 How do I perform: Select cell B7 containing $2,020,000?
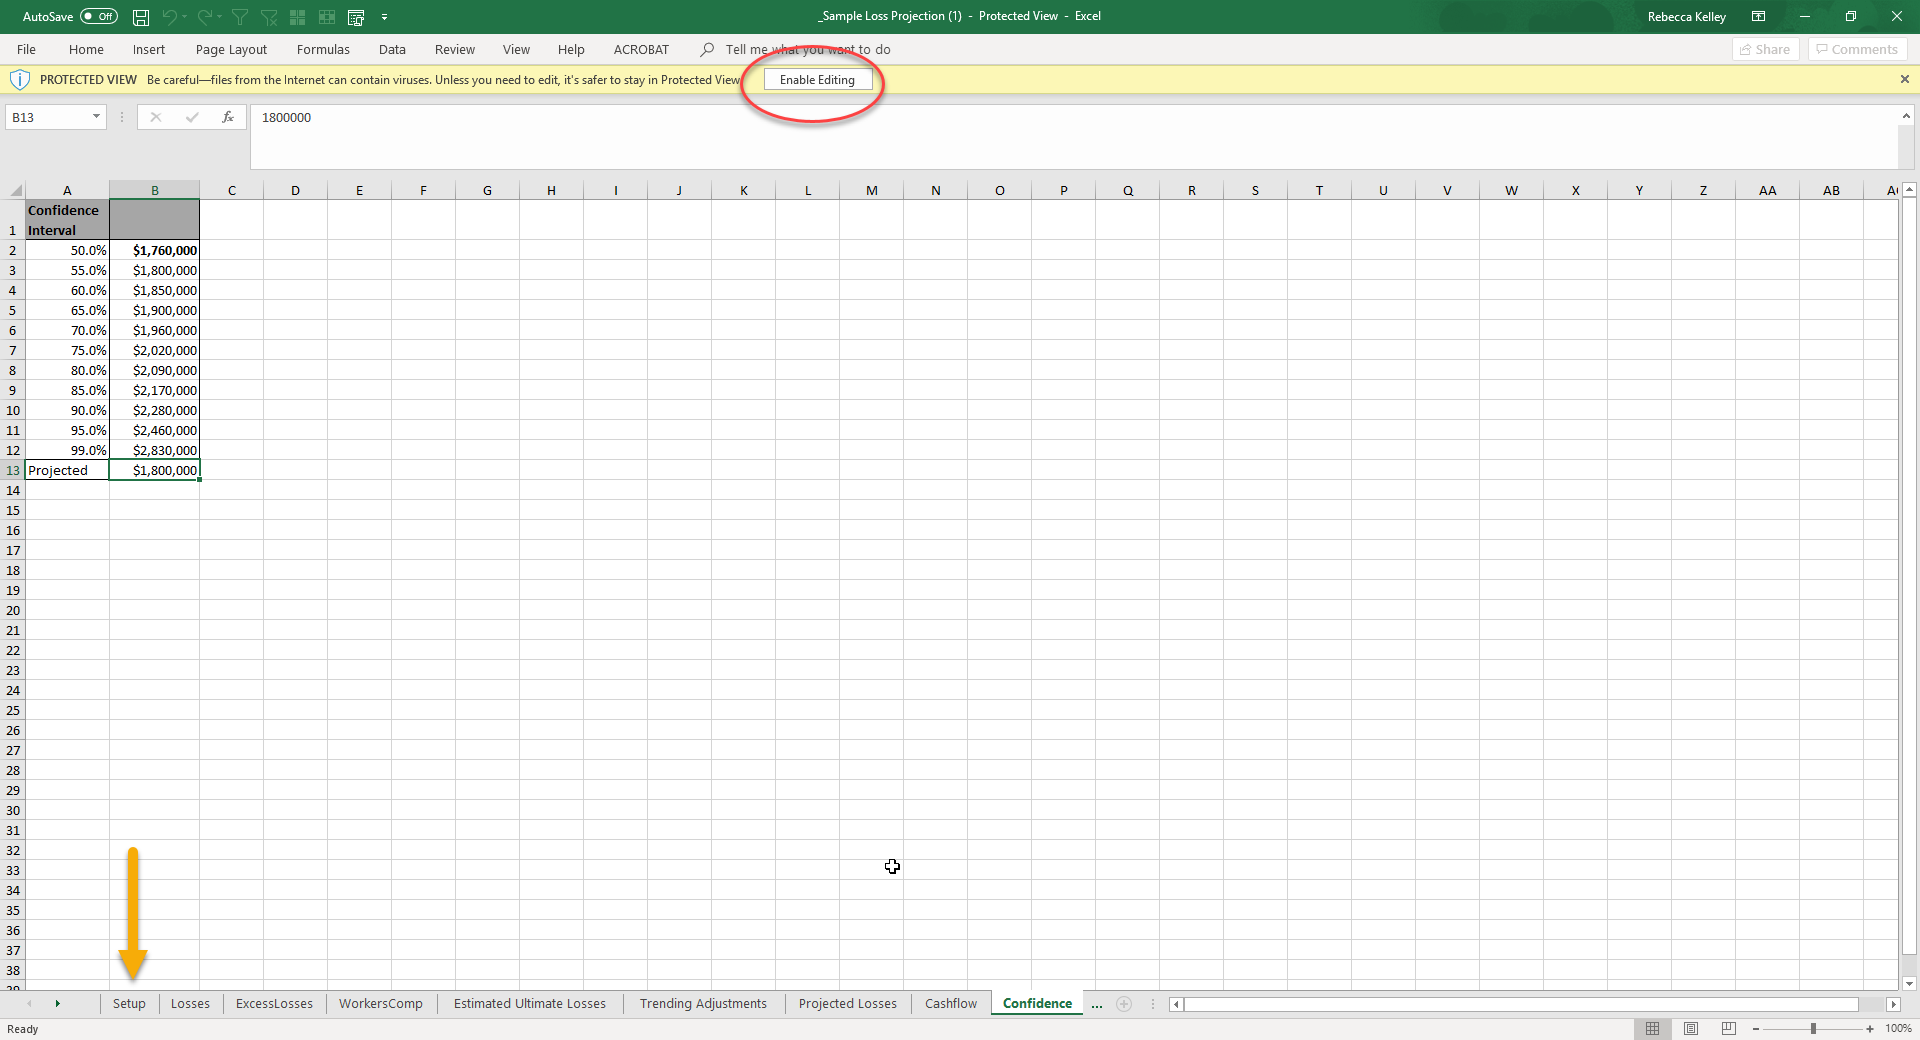155,350
